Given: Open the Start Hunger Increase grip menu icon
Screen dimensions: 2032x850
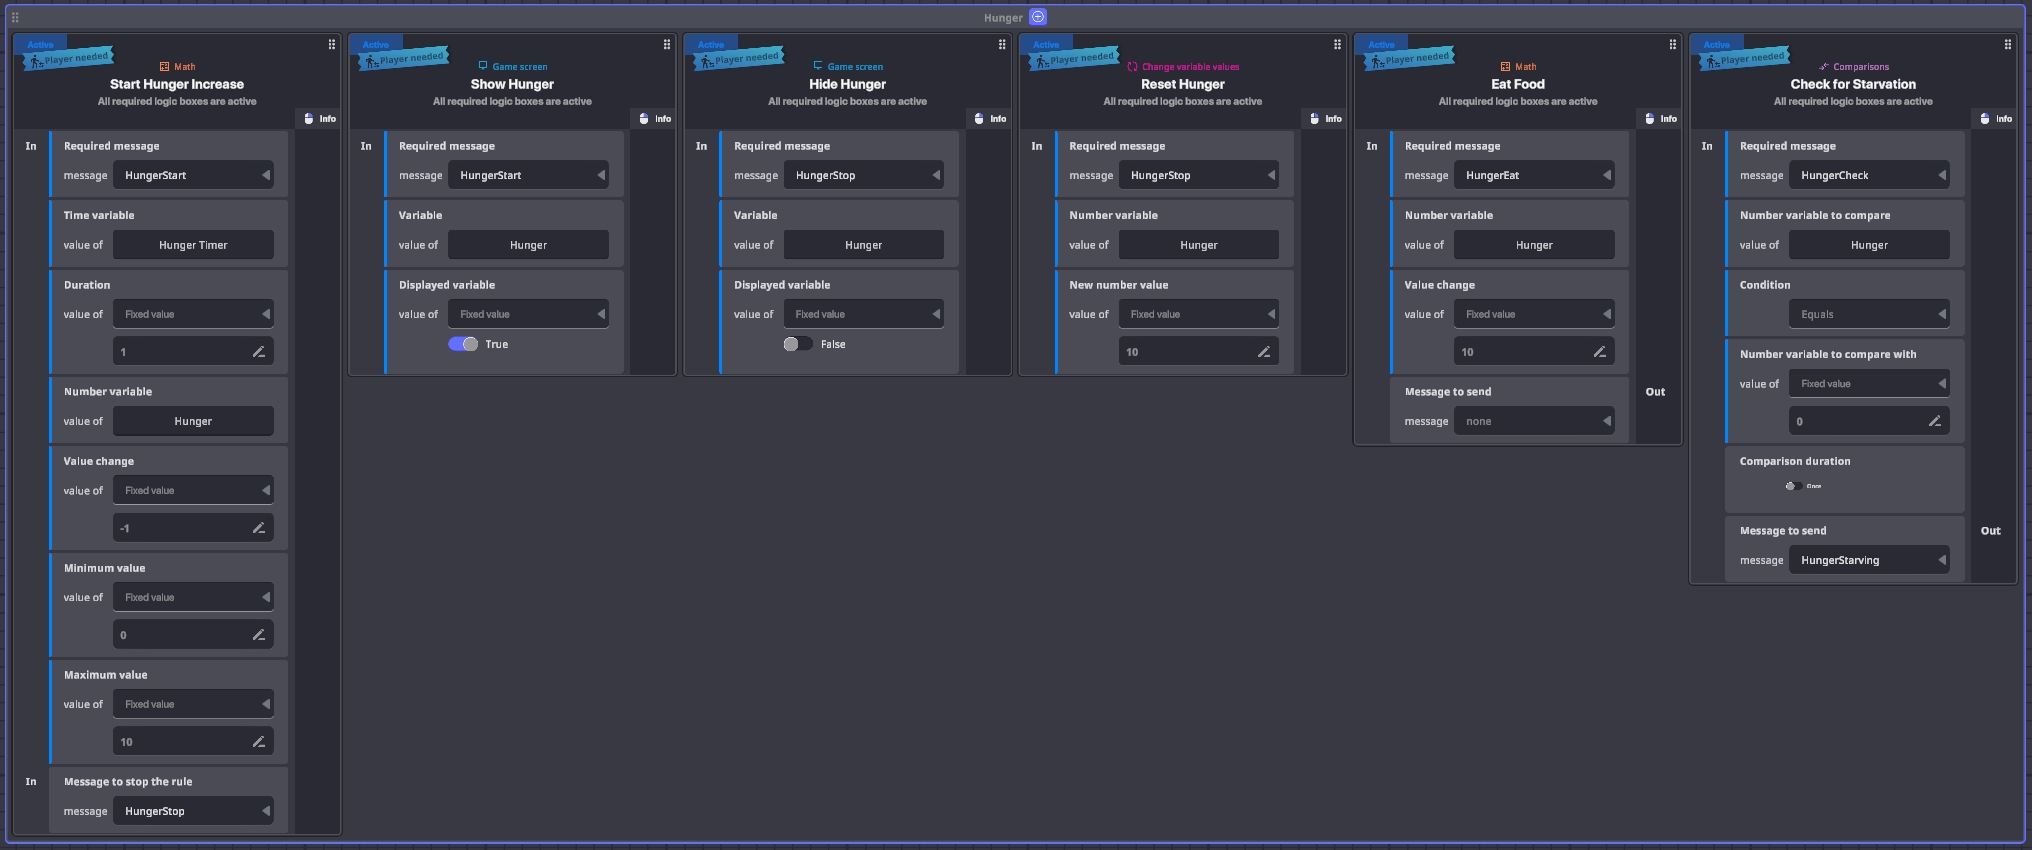Looking at the screenshot, I should (332, 45).
